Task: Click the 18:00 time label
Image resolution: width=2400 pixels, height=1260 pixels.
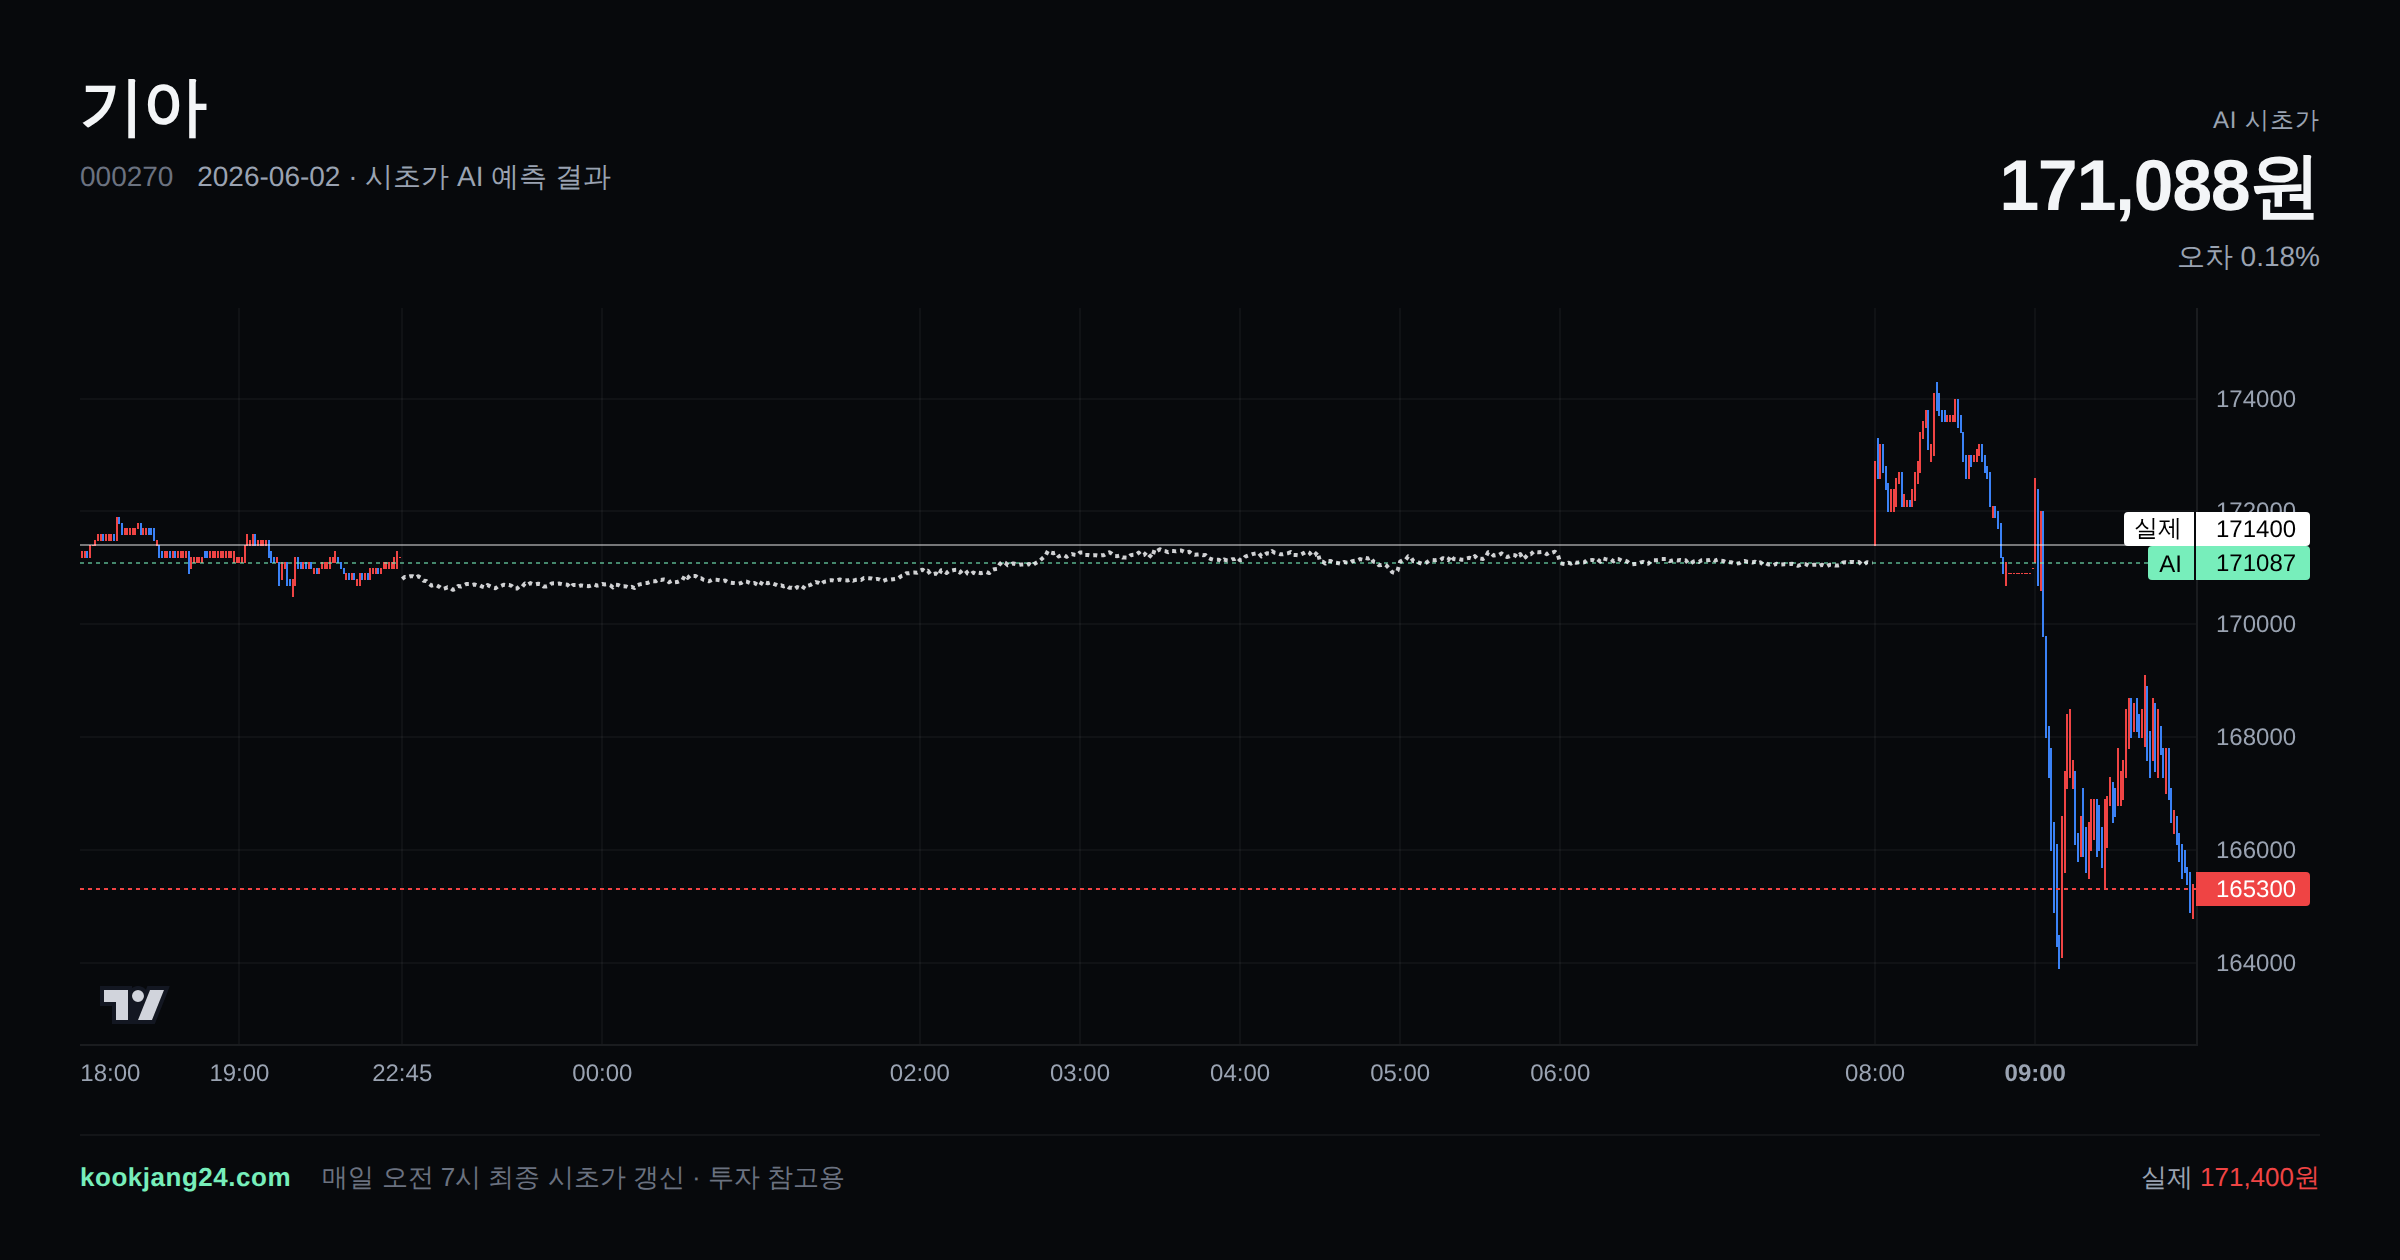Action: pyautogui.click(x=110, y=1073)
